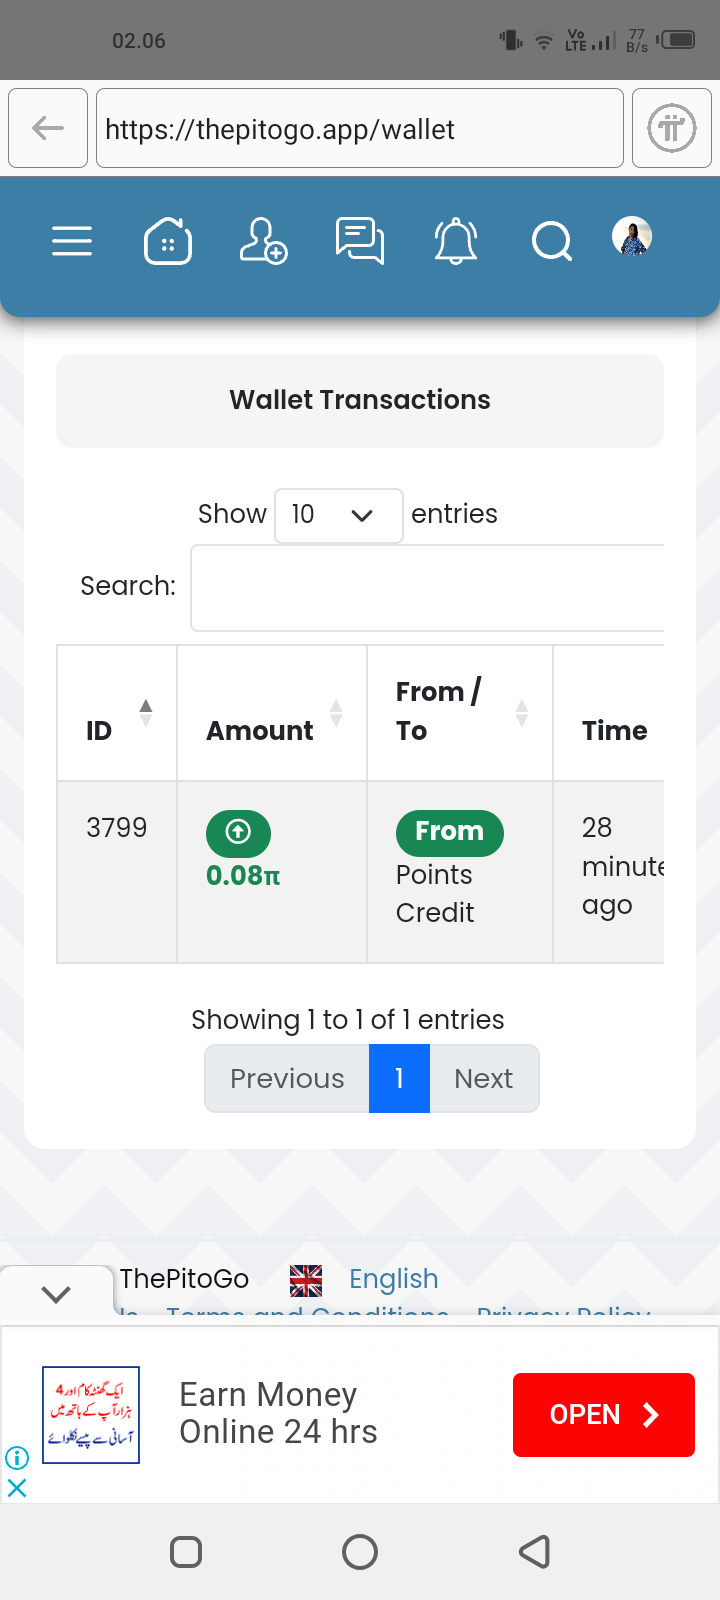Sort by From / To column

459,713
